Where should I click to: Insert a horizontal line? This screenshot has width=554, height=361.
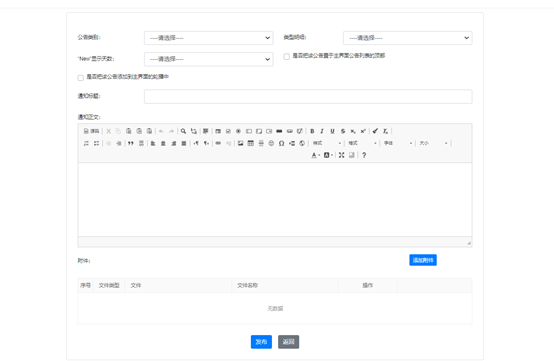(261, 143)
